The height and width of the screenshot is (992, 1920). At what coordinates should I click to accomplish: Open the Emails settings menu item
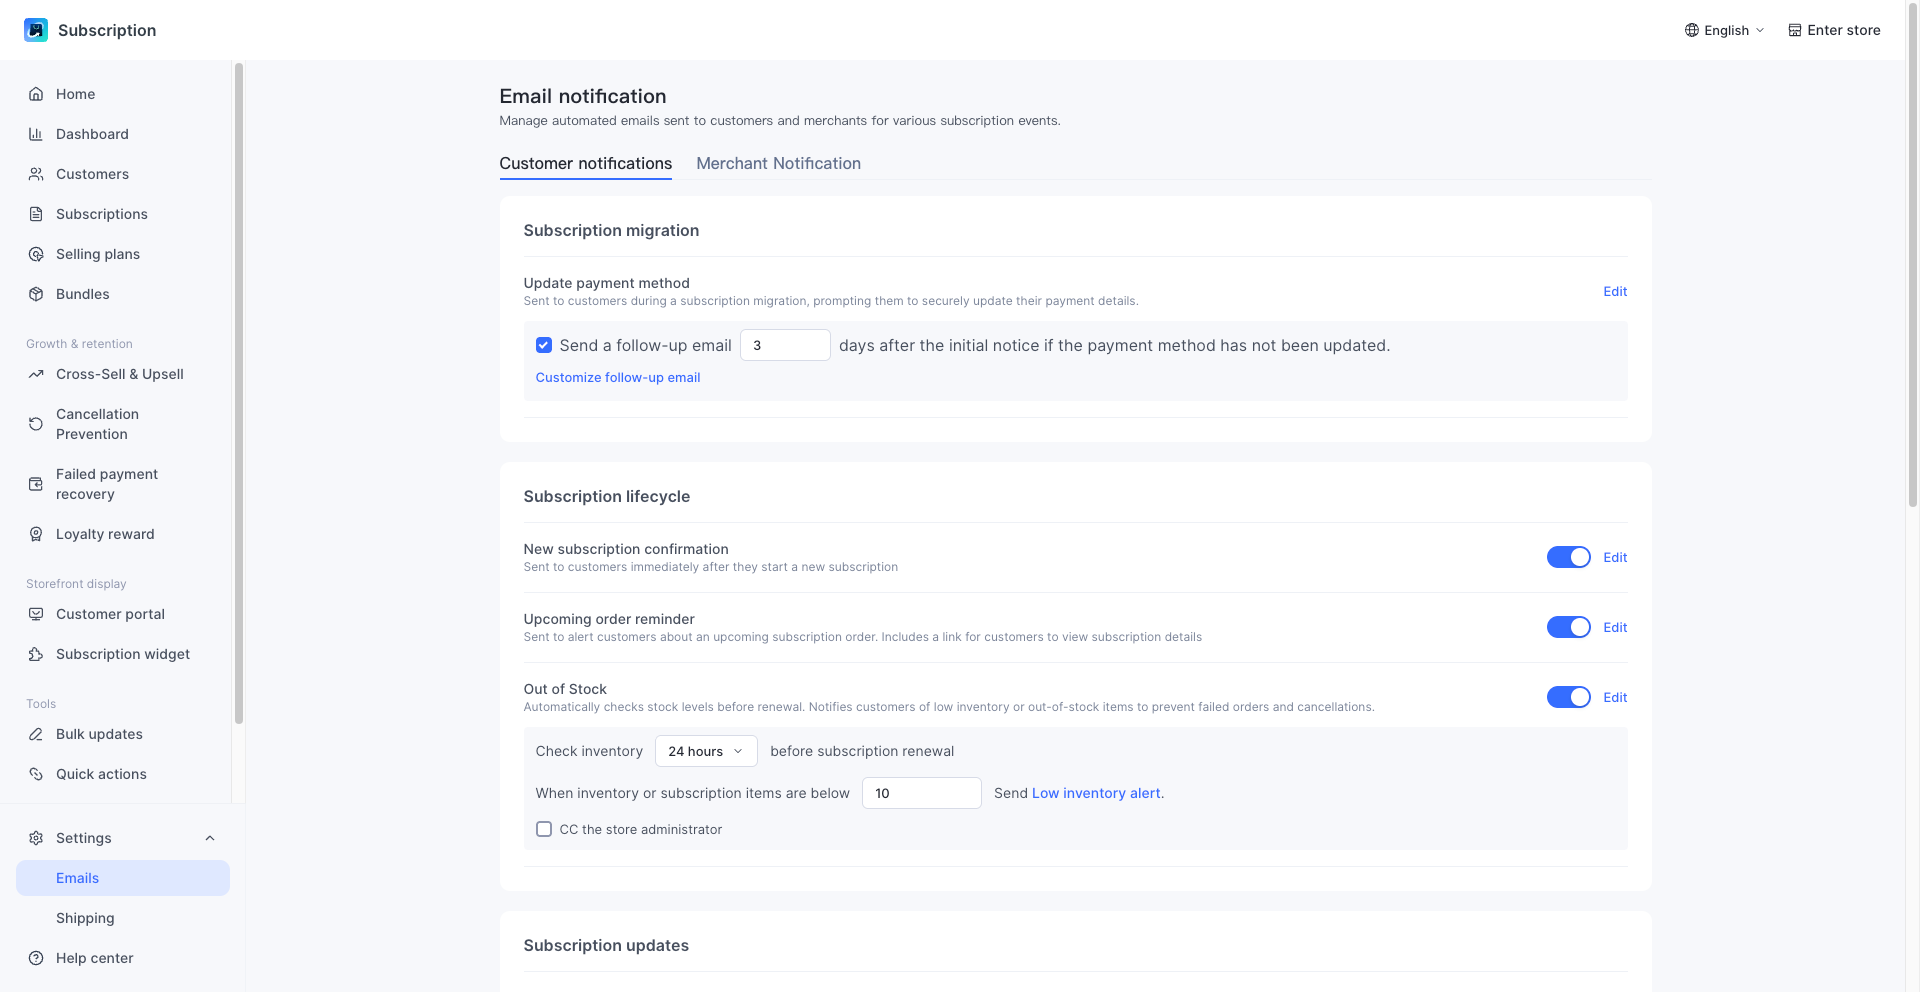point(123,878)
